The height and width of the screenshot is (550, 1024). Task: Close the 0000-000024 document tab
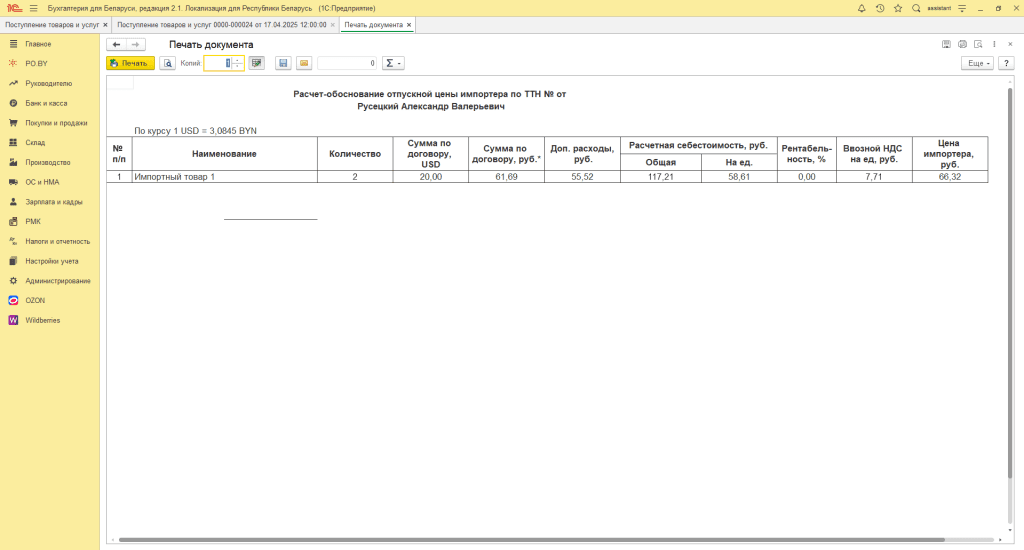tap(332, 25)
